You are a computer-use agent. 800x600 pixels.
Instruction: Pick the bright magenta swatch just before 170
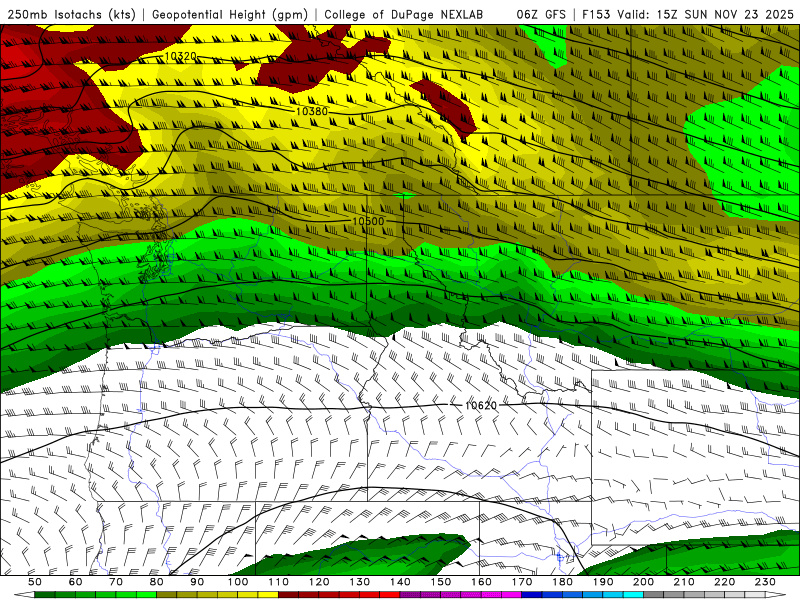point(512,595)
